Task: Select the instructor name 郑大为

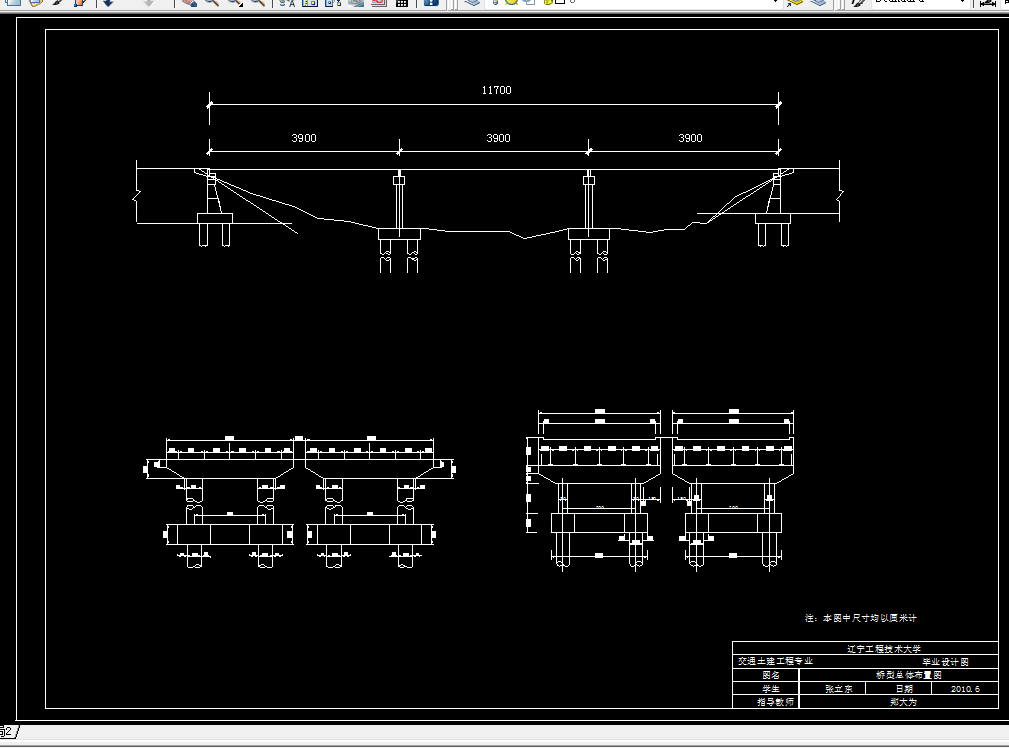Action: pyautogui.click(x=903, y=702)
